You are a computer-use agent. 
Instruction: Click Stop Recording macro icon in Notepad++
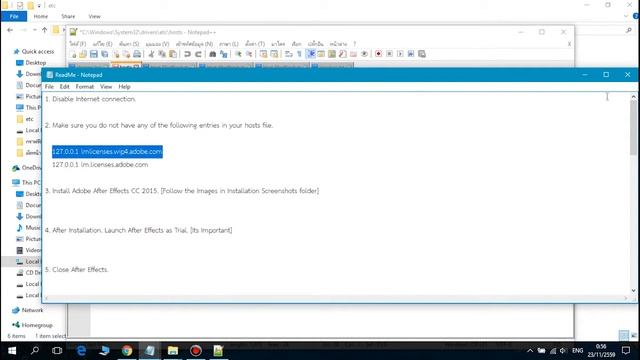pos(389,54)
